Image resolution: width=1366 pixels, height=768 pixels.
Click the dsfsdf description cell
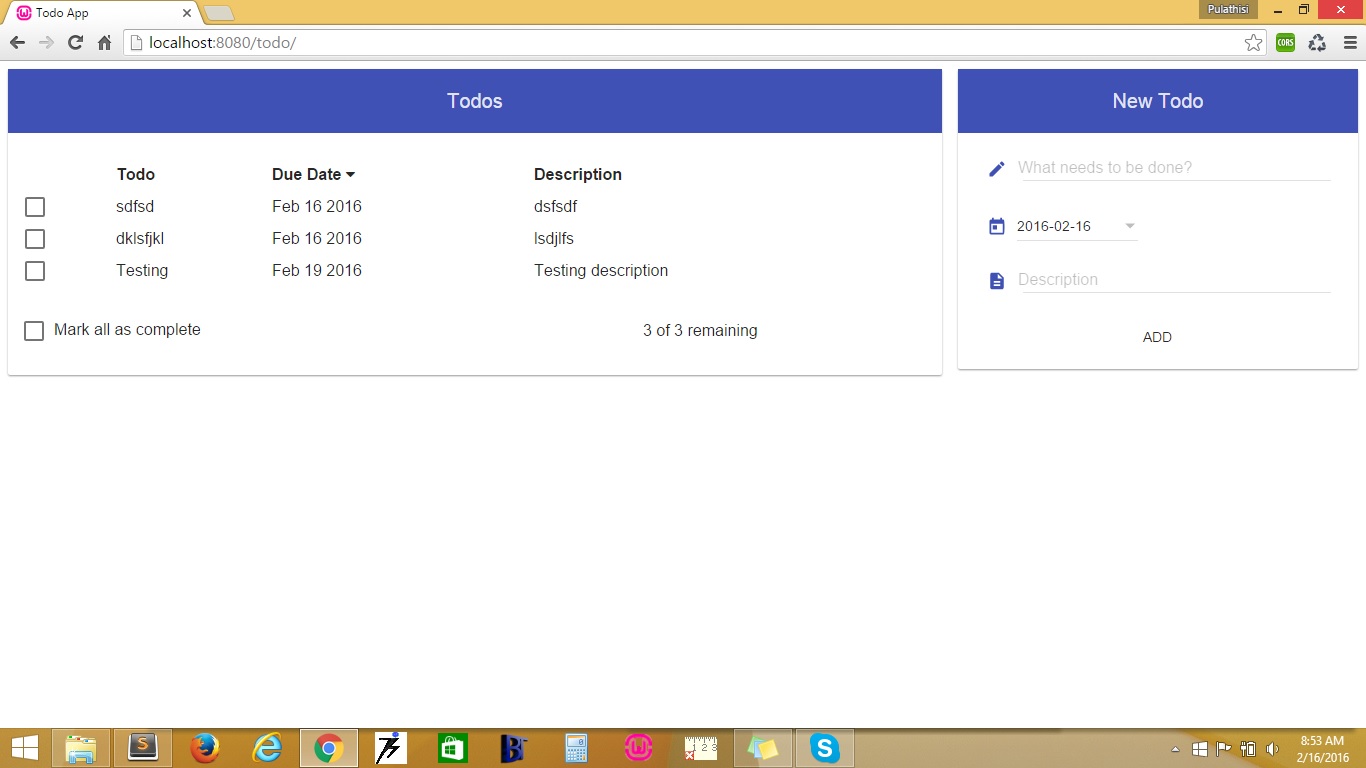(556, 207)
